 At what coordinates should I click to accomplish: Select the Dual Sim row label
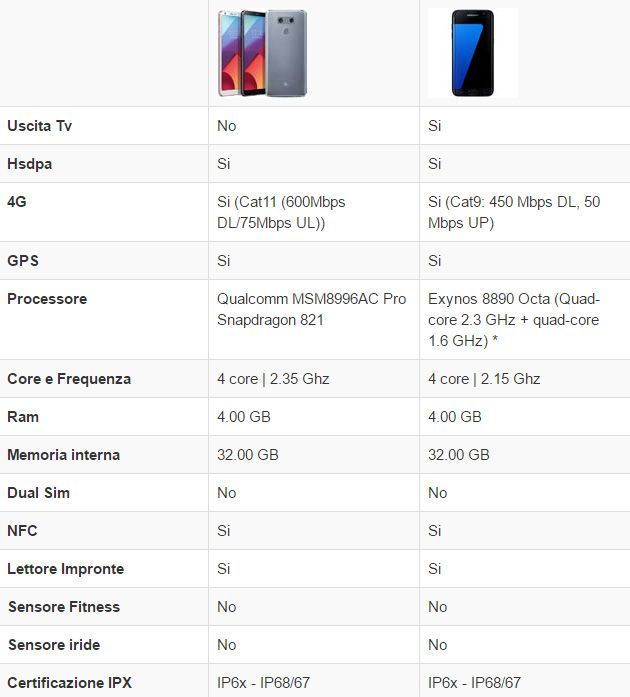38,493
